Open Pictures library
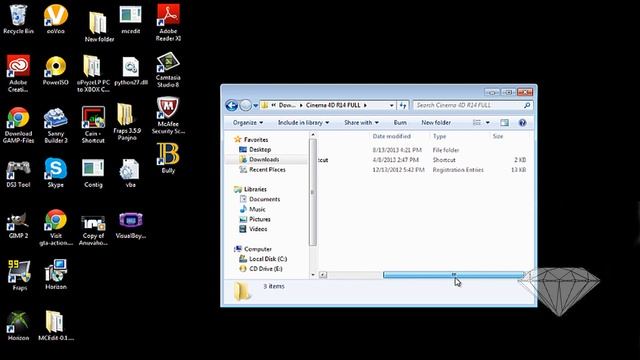 260,219
